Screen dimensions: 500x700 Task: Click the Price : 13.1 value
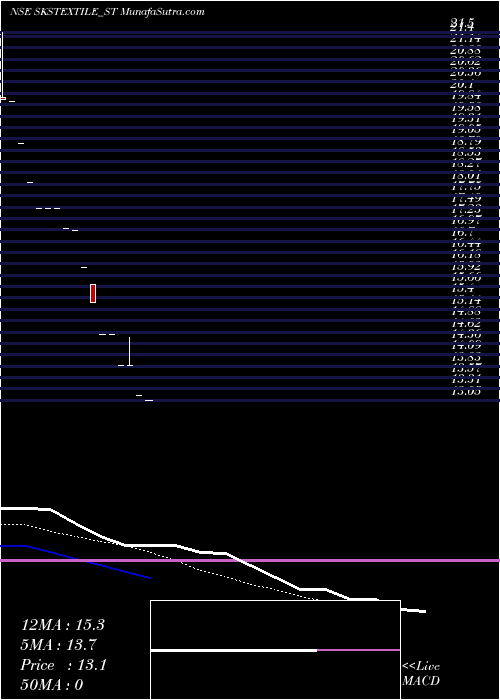pos(63,665)
